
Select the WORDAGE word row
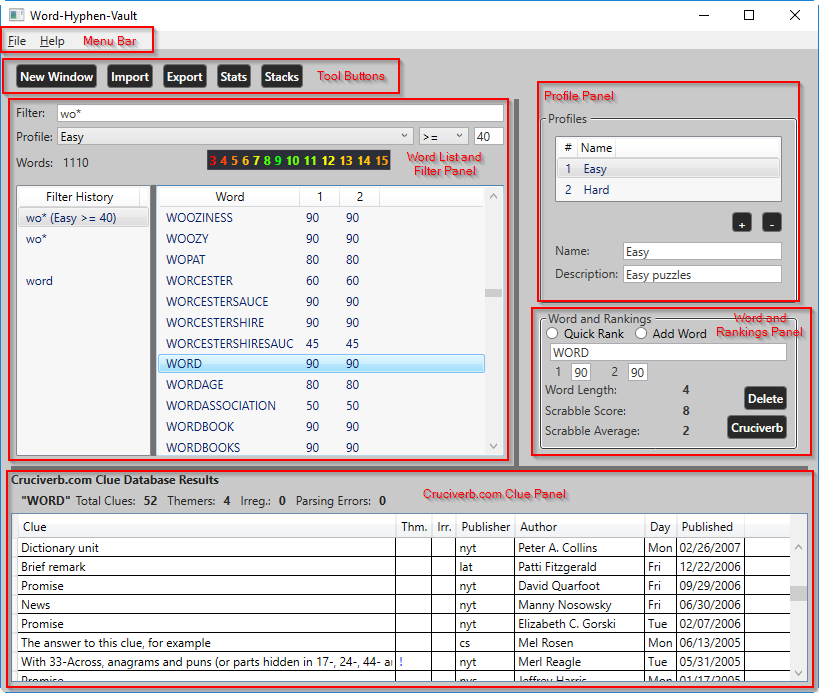click(x=321, y=385)
